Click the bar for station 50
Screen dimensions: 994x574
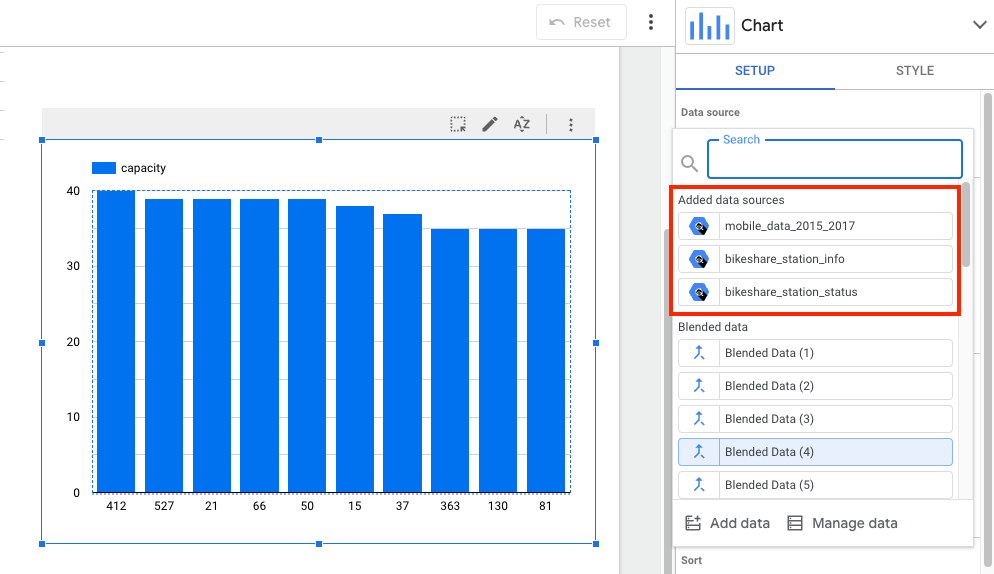pos(307,346)
